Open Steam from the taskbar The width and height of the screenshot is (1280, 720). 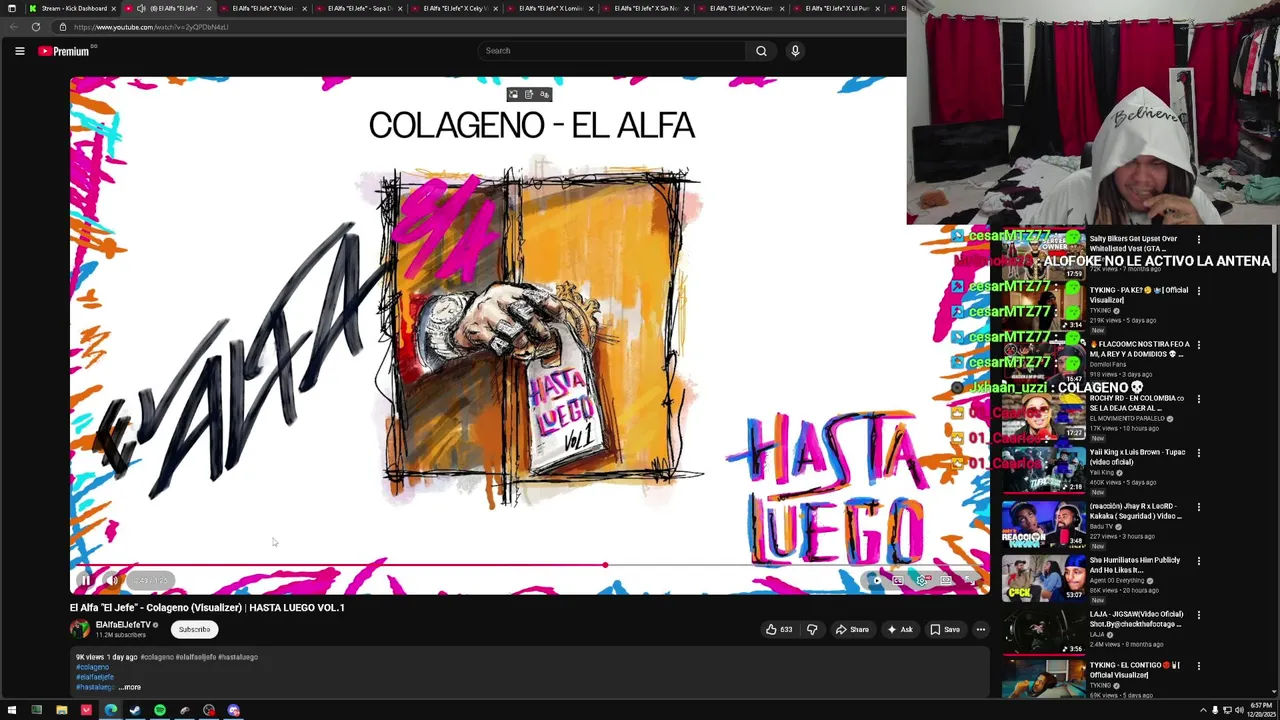(135, 711)
